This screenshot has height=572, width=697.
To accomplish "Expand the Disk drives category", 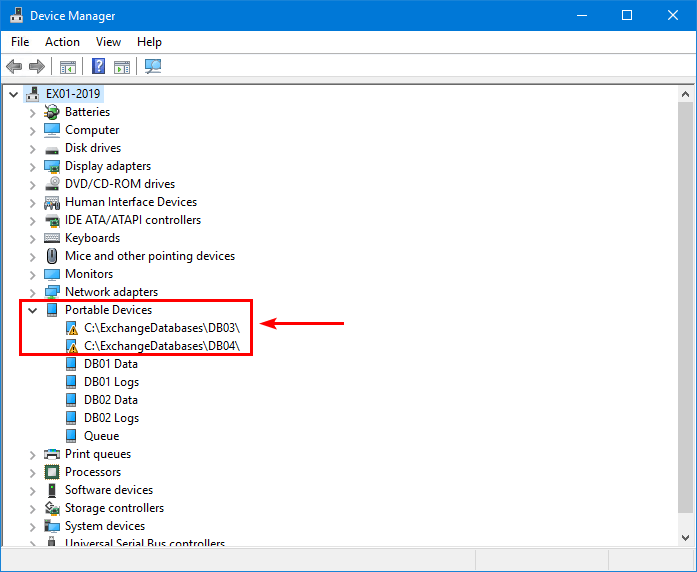I will tap(32, 148).
